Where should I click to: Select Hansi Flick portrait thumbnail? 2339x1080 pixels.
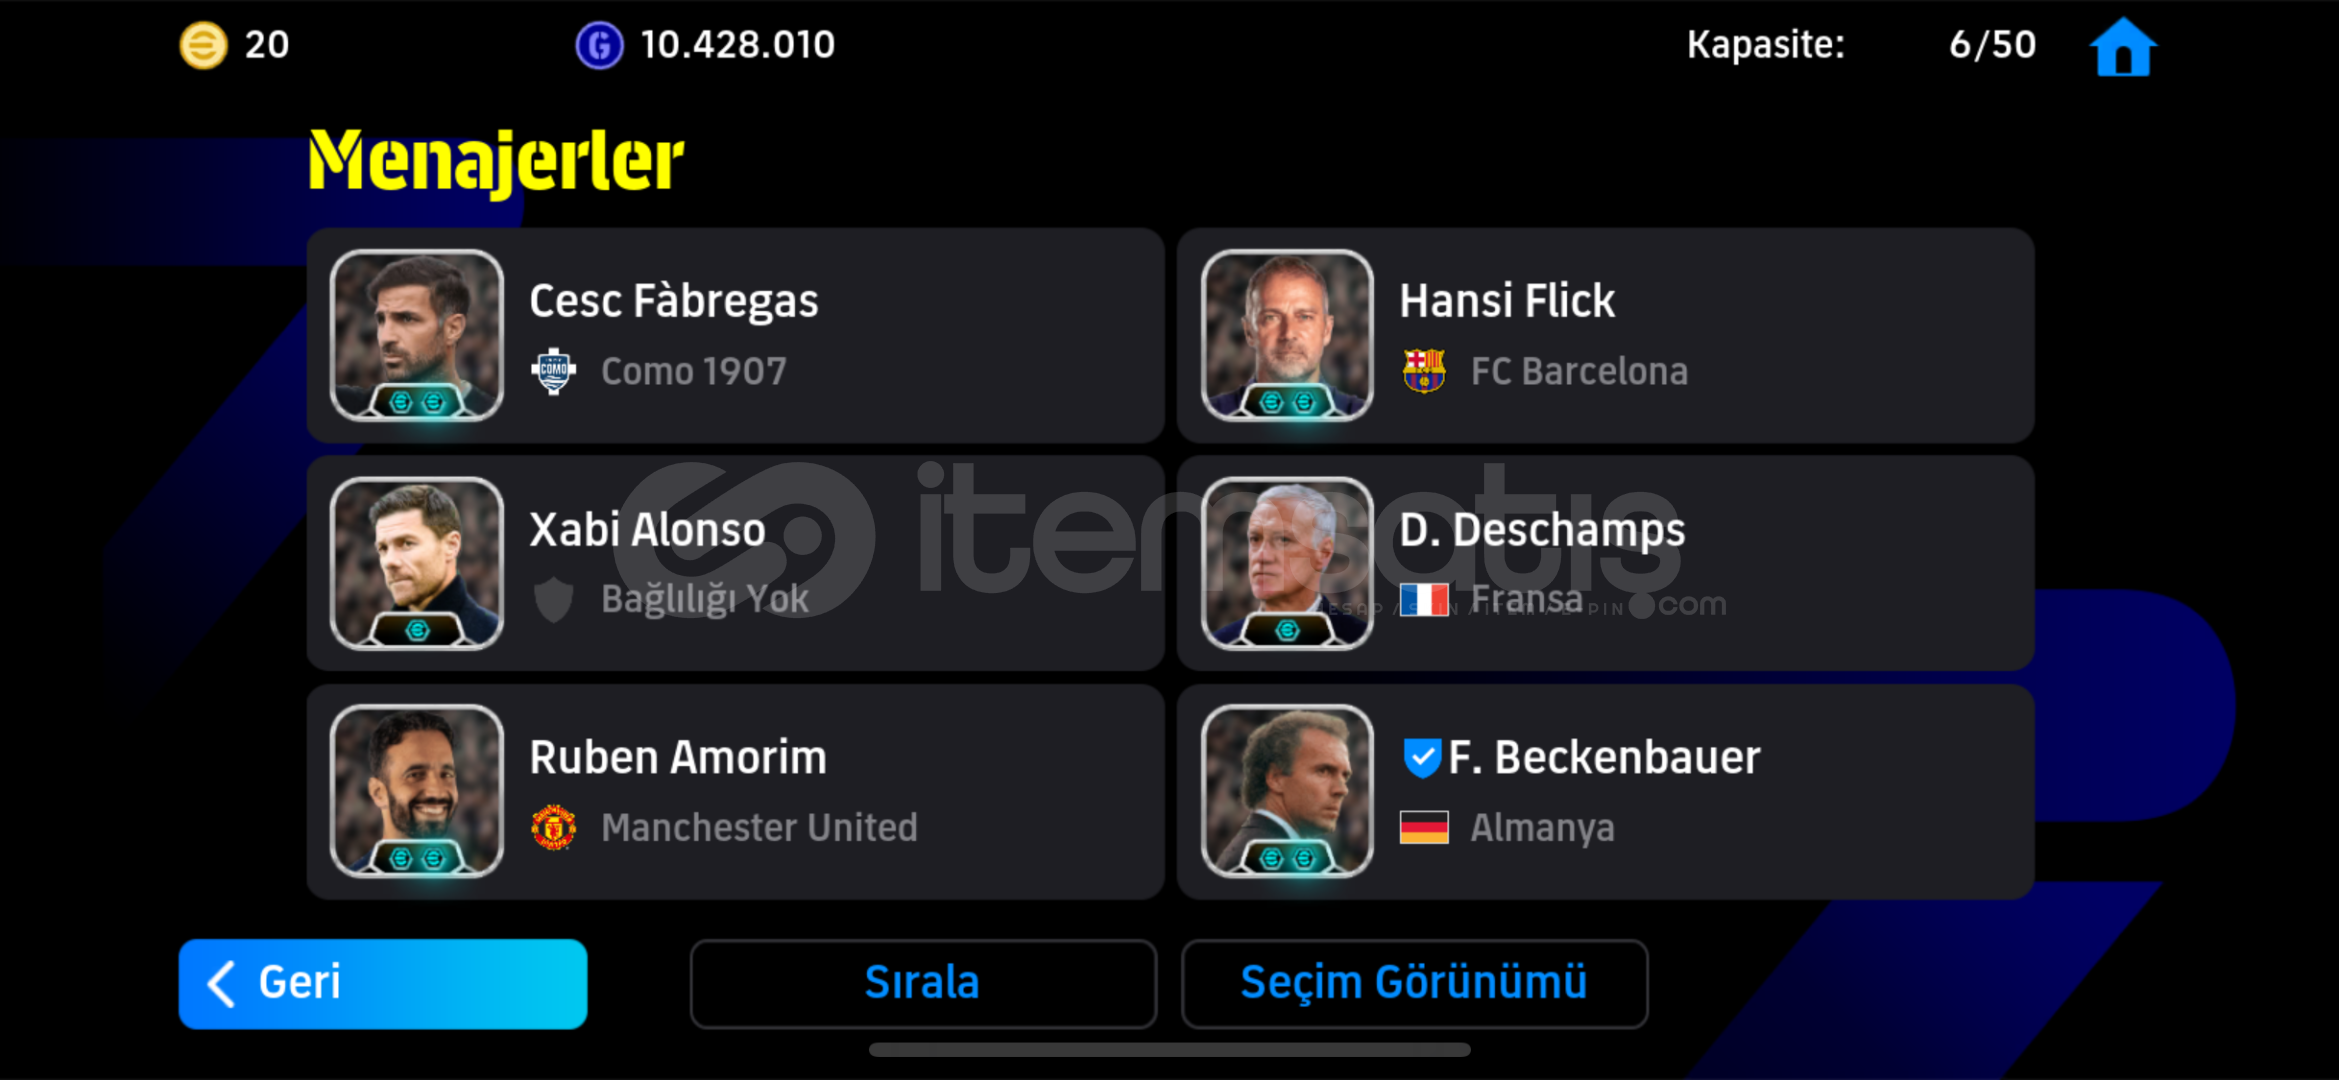pyautogui.click(x=1287, y=335)
